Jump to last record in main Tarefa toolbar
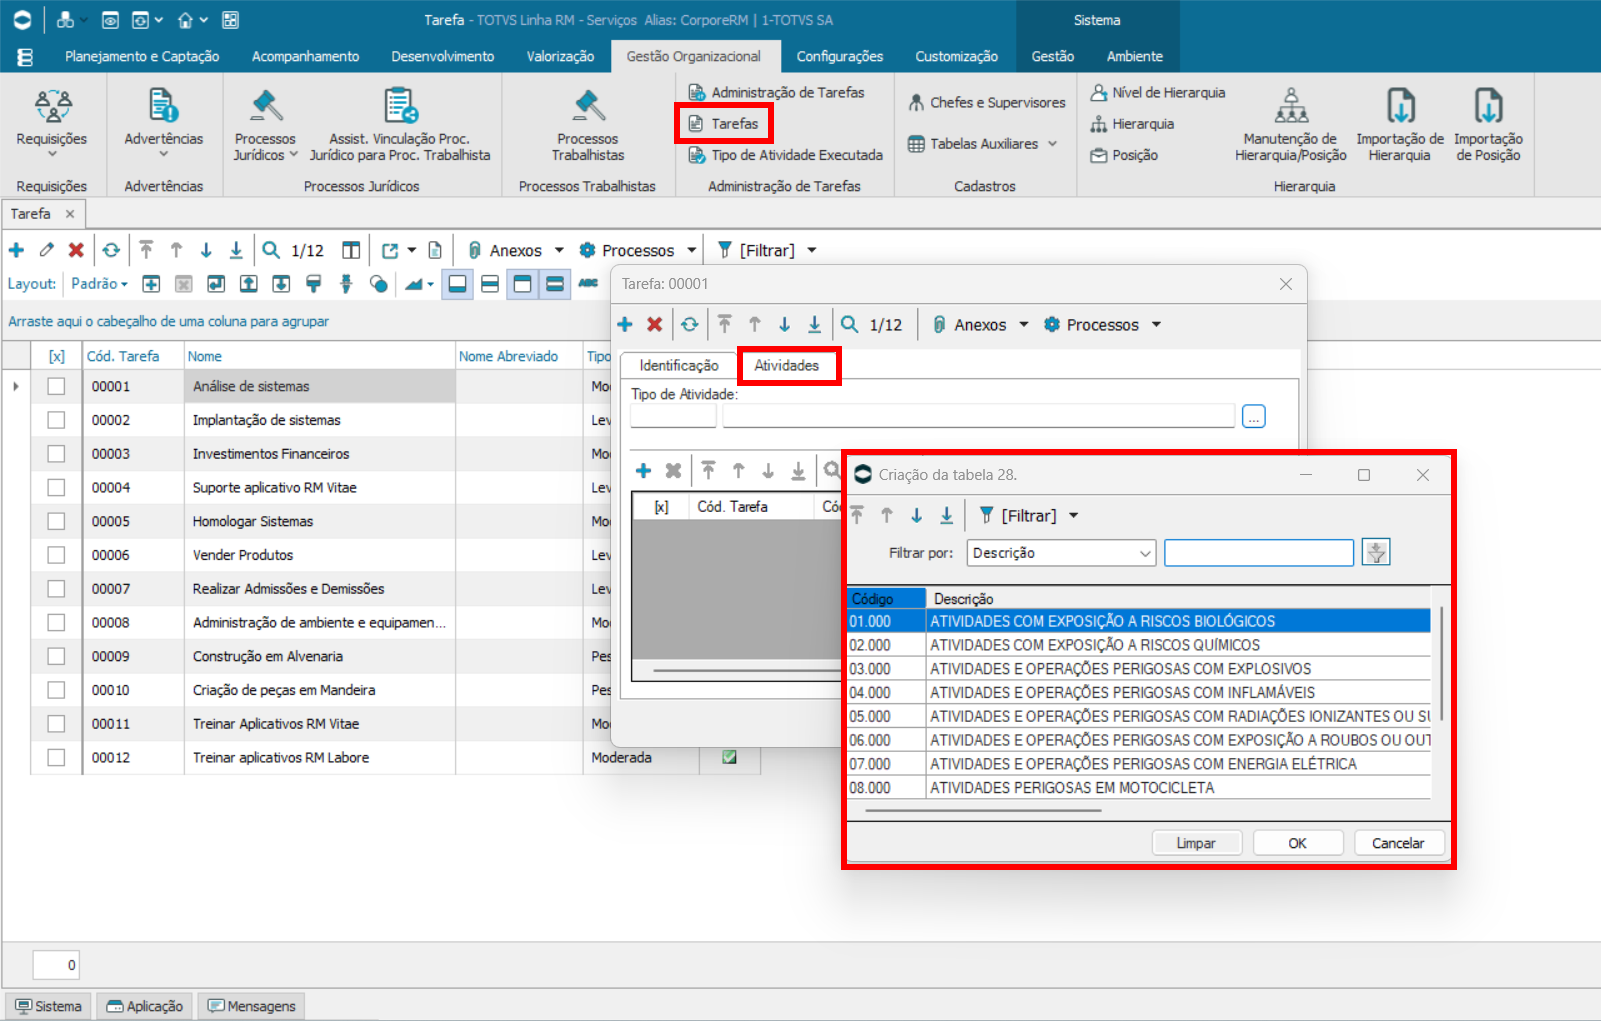1601x1021 pixels. pyautogui.click(x=236, y=250)
